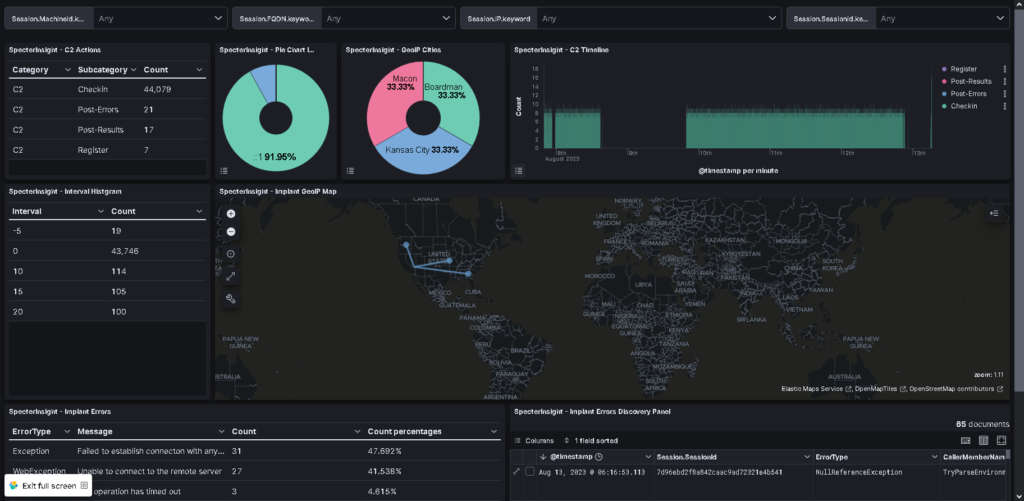This screenshot has width=1024, height=501.
Task: Toggle legend in C2 Timeline panel
Action: [519, 171]
